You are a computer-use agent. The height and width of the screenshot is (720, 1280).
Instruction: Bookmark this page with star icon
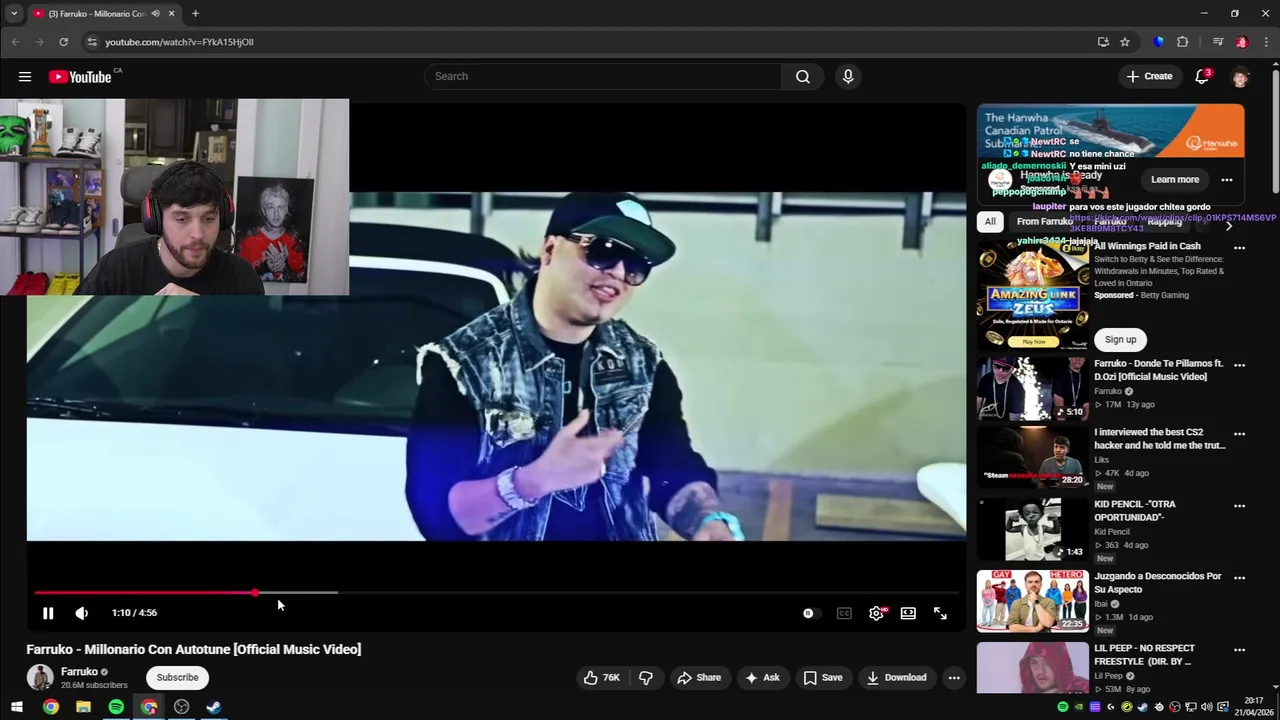pyautogui.click(x=1125, y=42)
